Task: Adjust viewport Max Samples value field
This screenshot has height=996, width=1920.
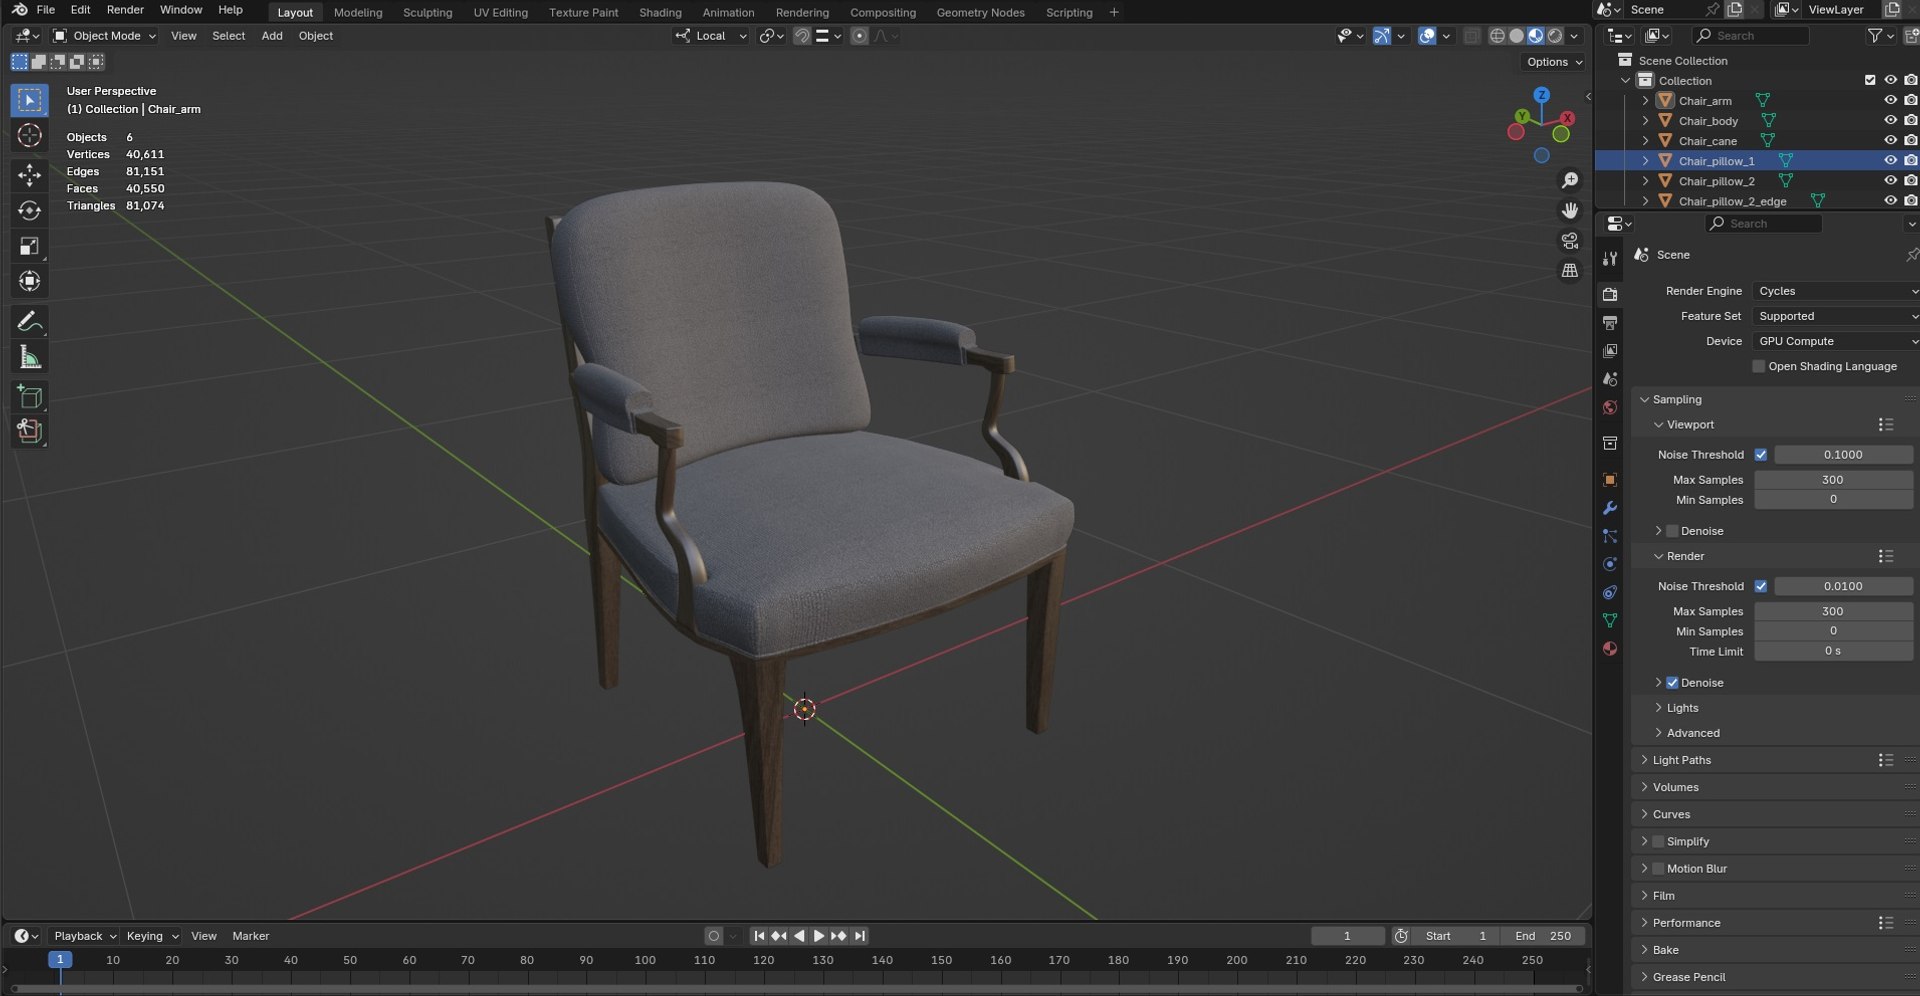Action: [1832, 480]
